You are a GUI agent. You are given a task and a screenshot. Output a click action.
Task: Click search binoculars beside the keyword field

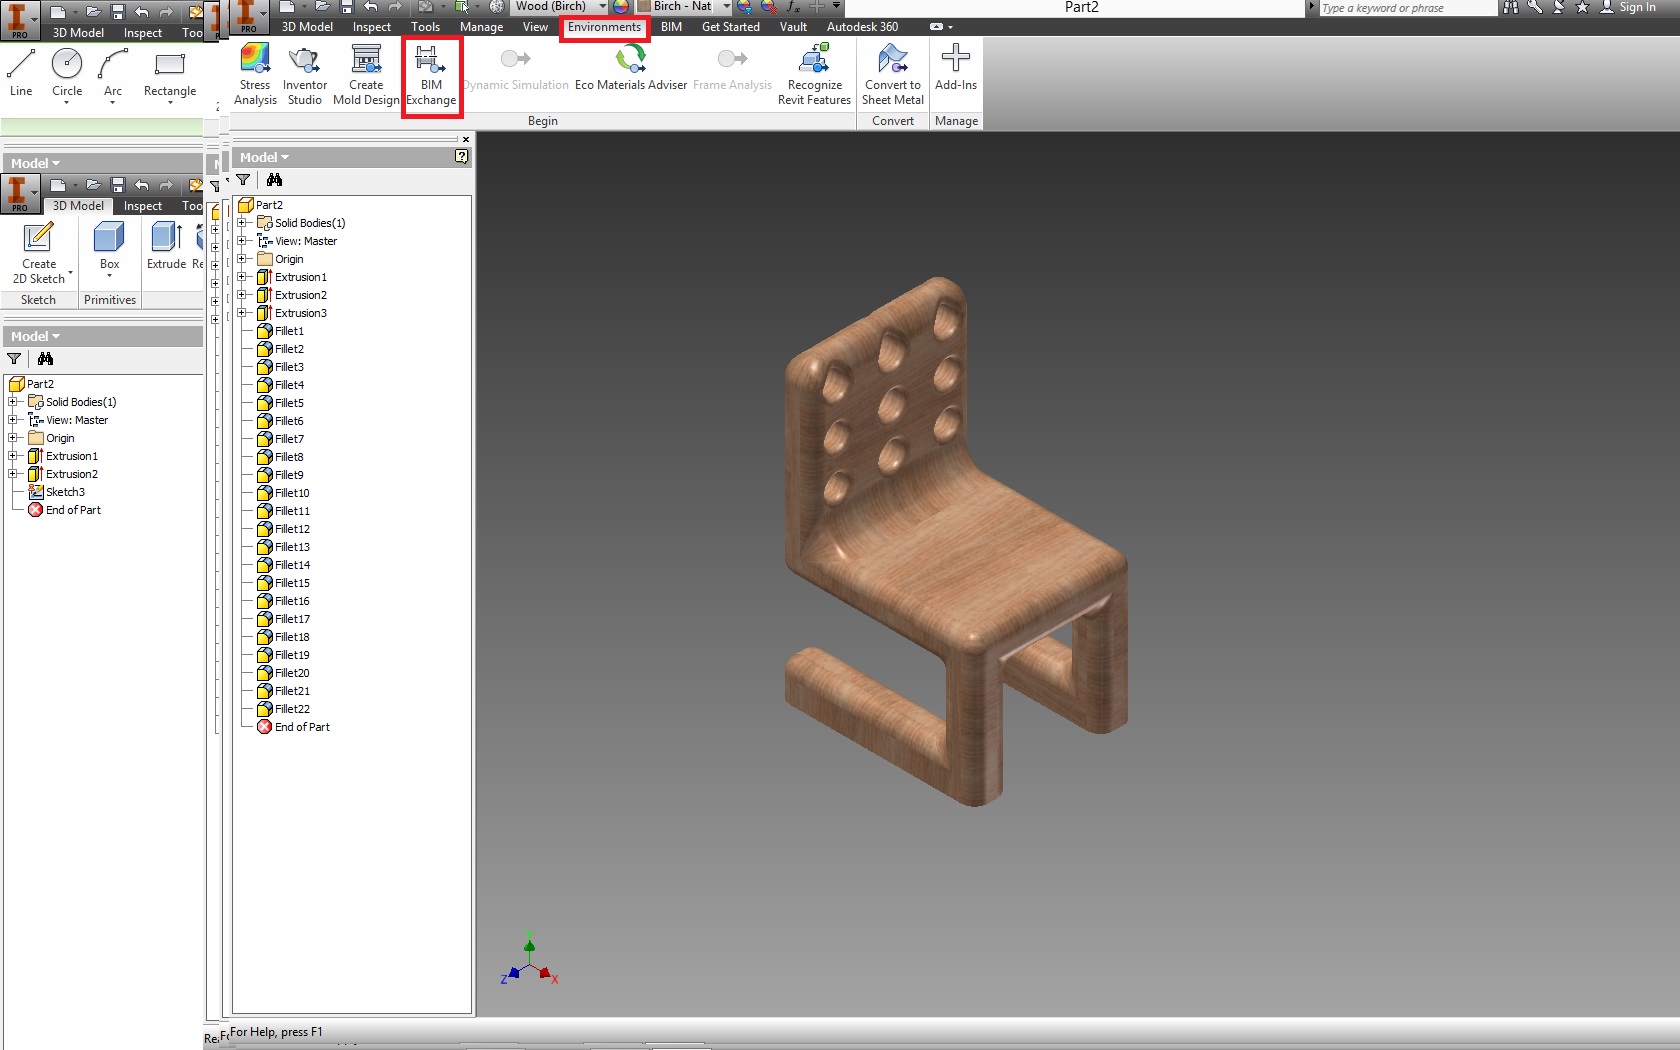point(1510,7)
